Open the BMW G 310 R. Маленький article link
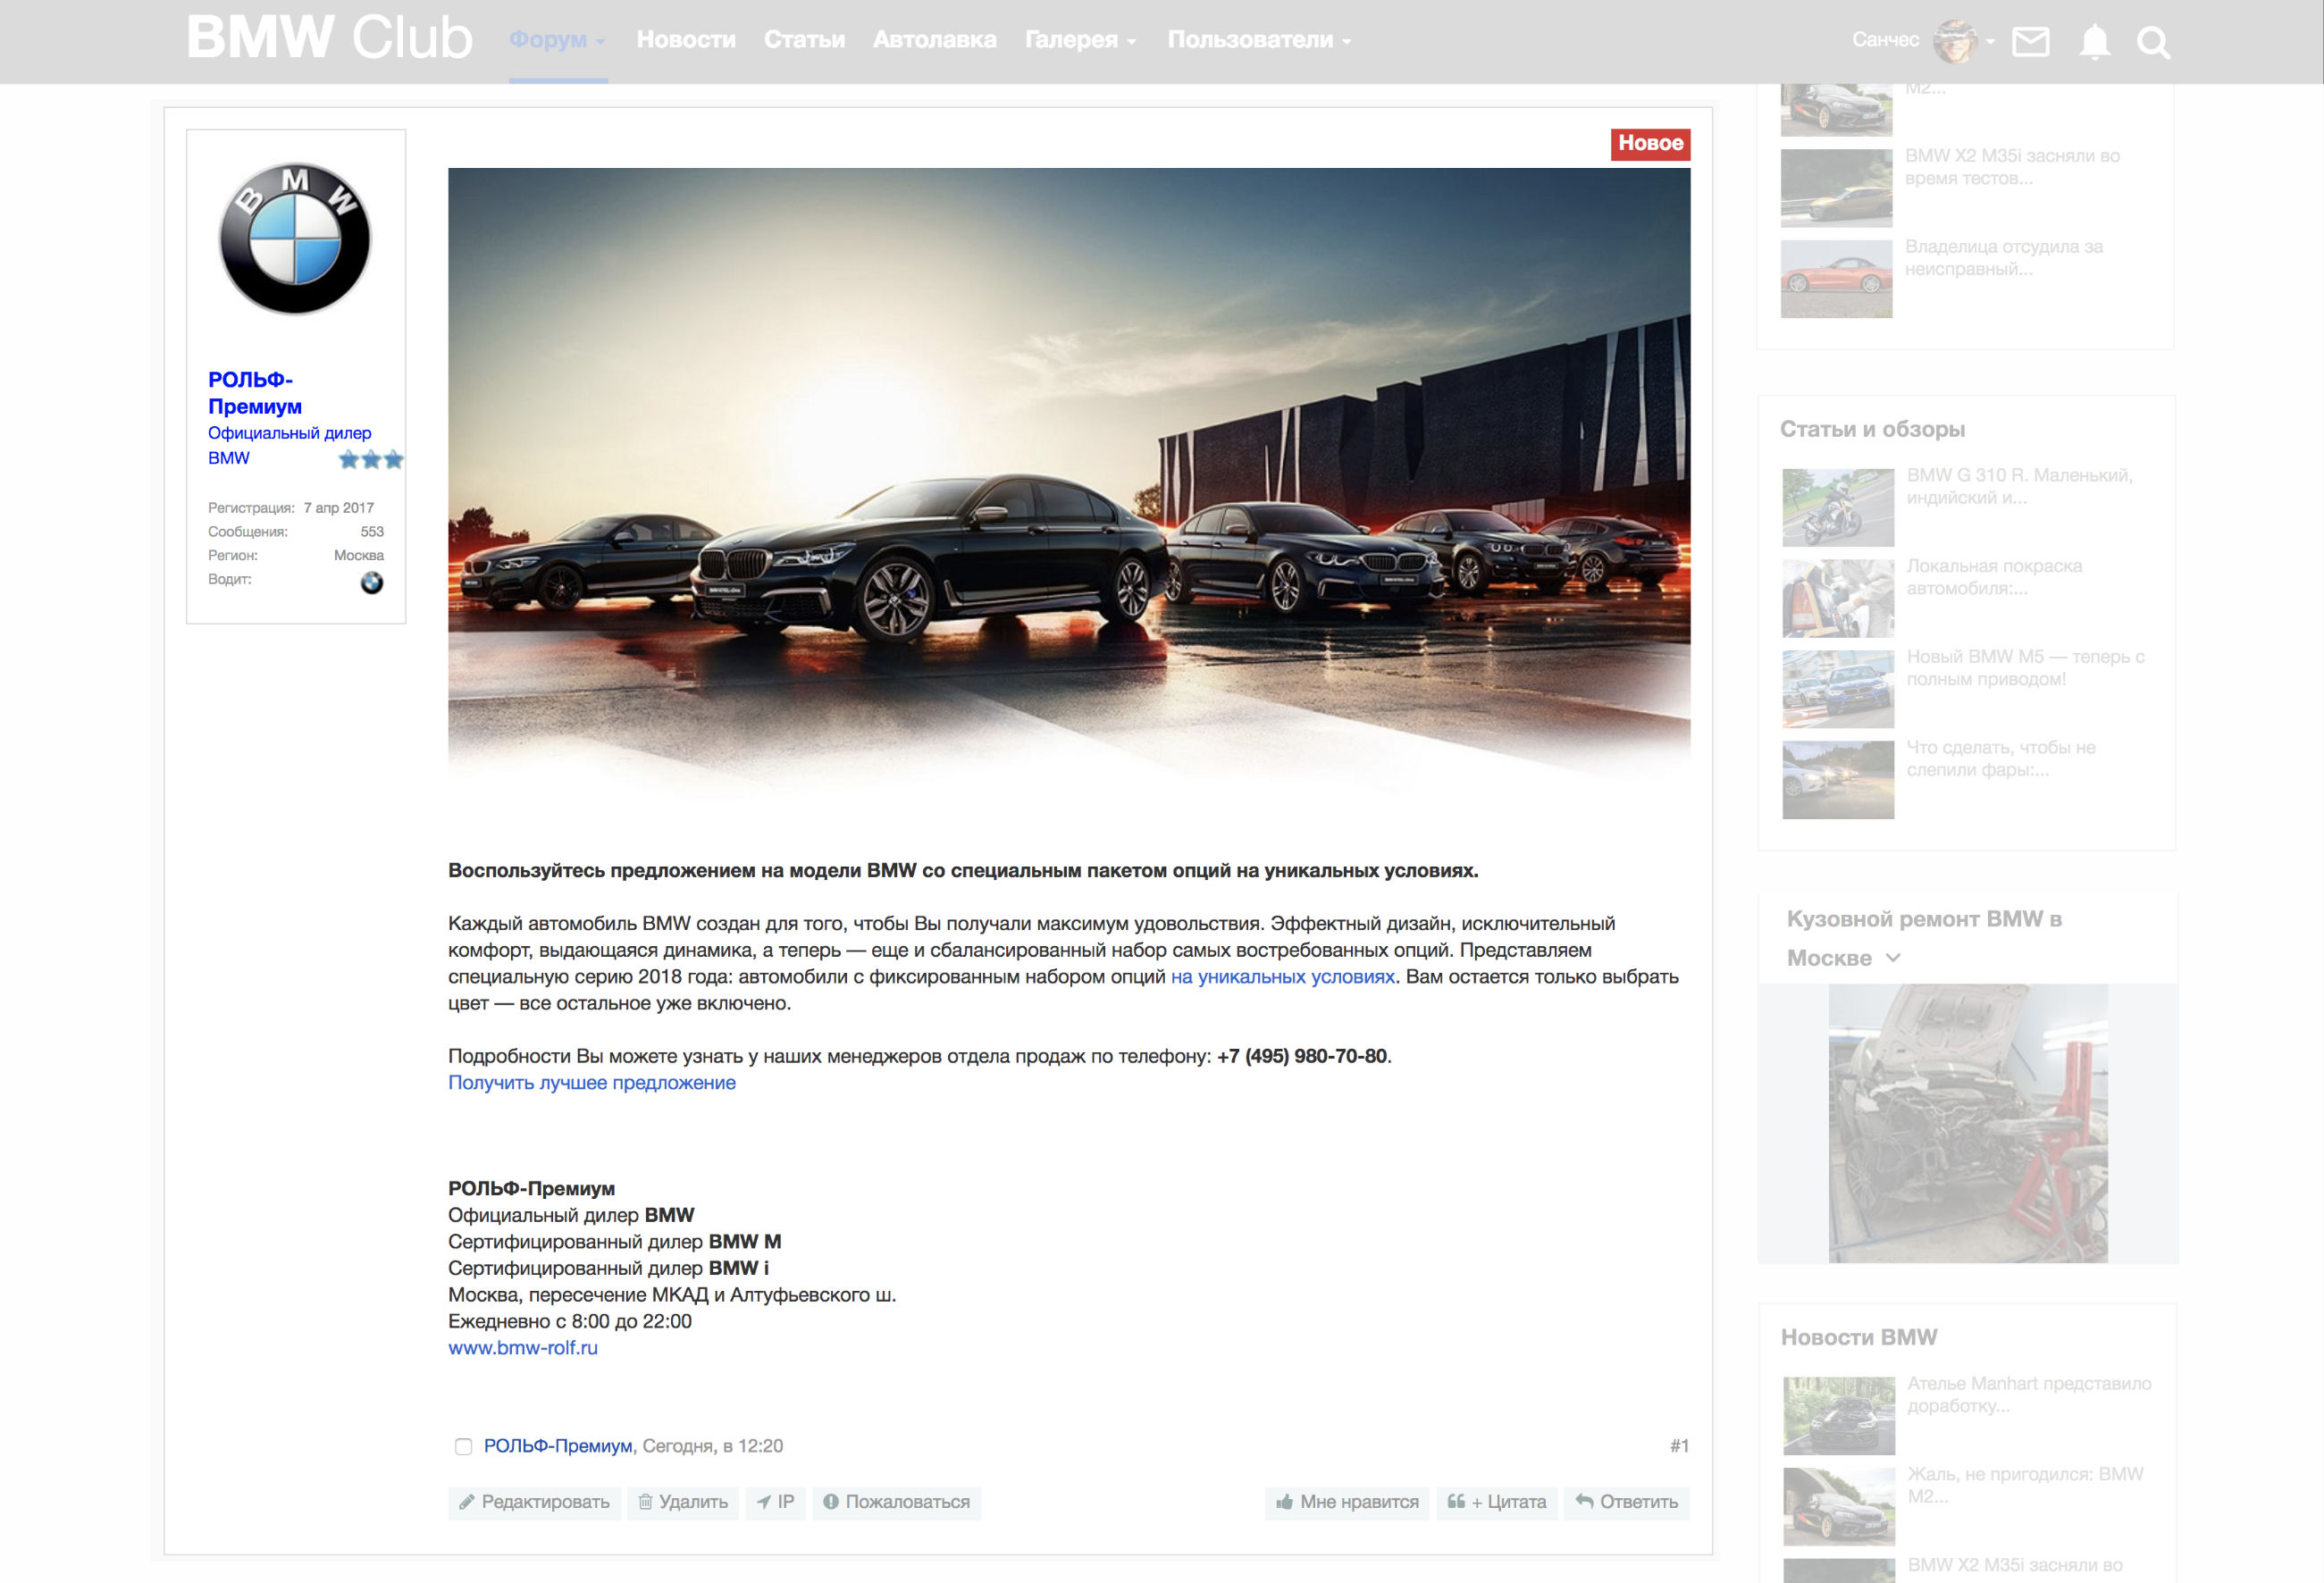The height and width of the screenshot is (1583, 2324). pos(2019,486)
